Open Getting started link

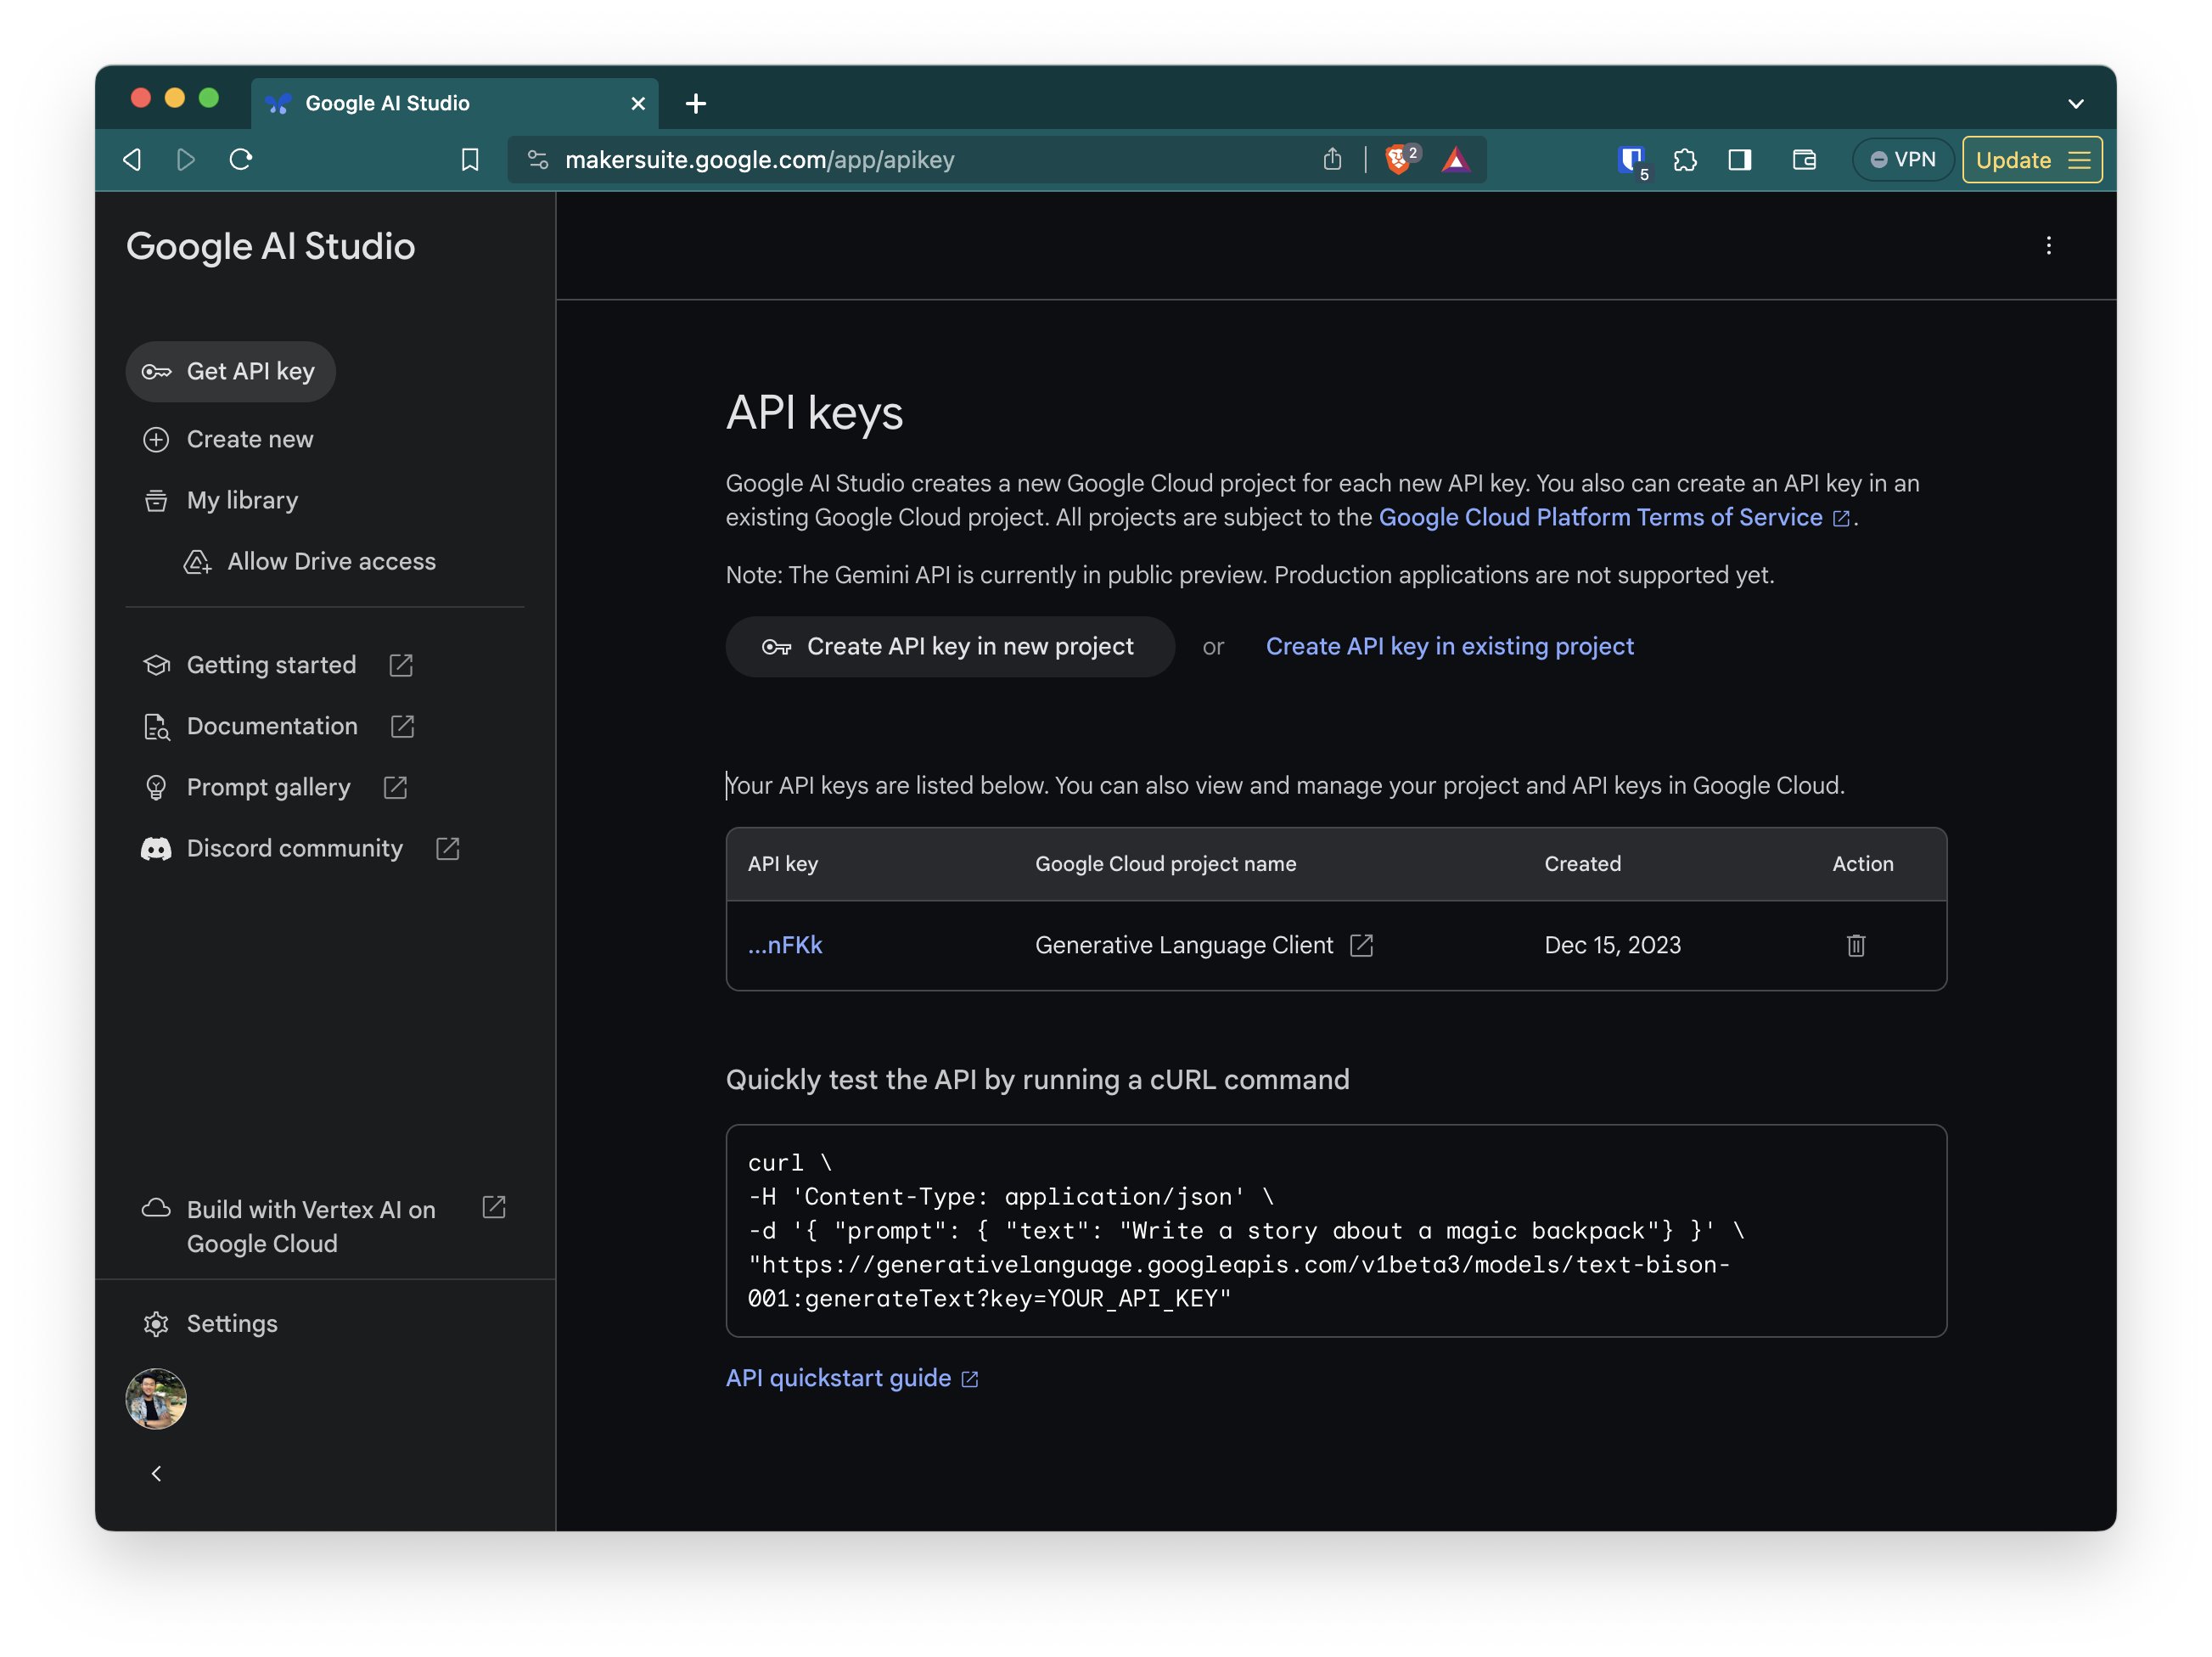pos(271,665)
